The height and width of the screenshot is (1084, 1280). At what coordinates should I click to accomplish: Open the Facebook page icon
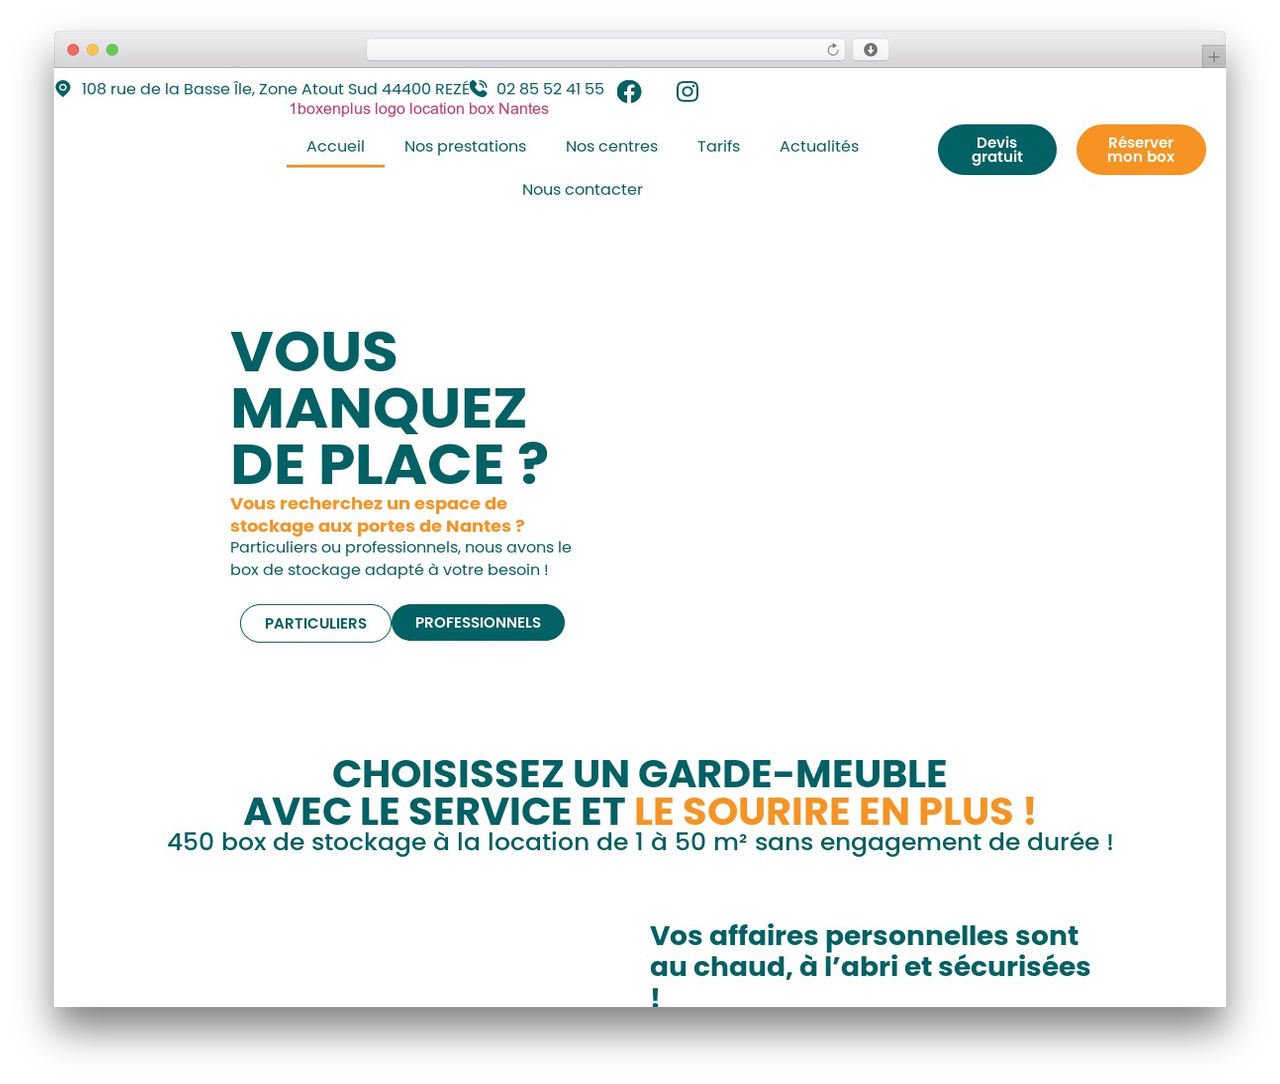click(629, 92)
